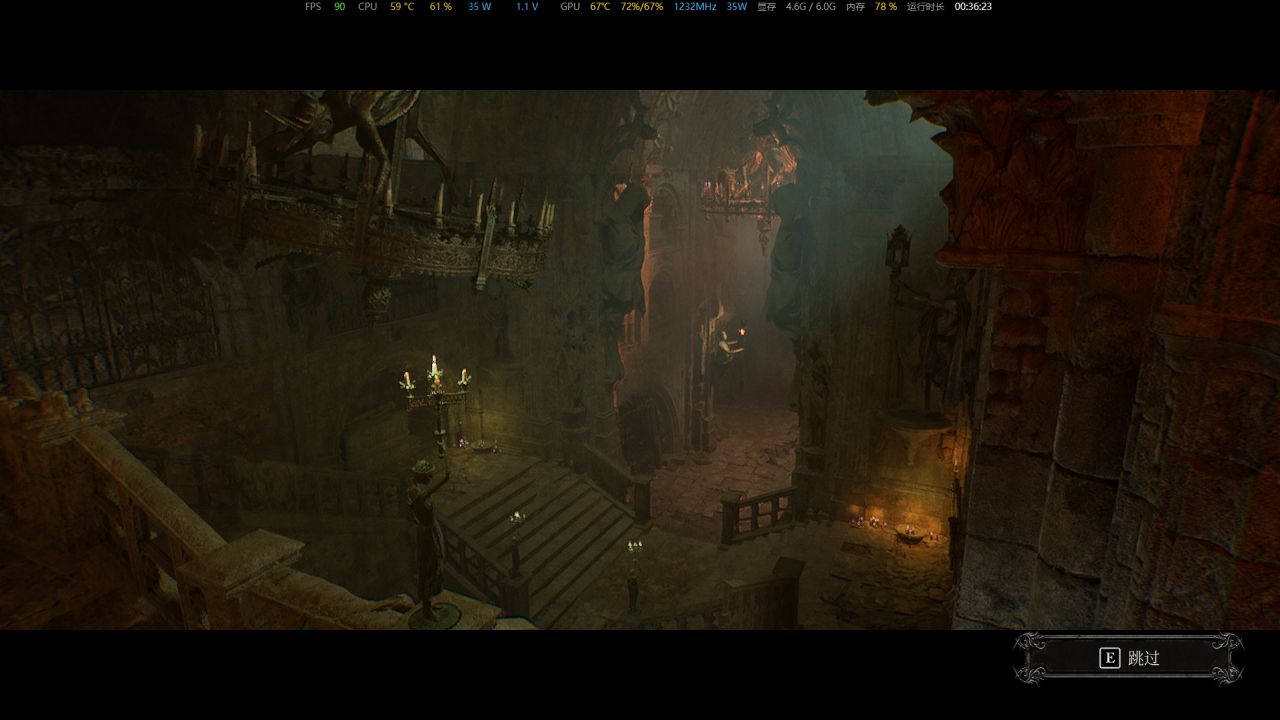Click the CPU usage value 61 %
This screenshot has height=720, width=1280.
(441, 7)
